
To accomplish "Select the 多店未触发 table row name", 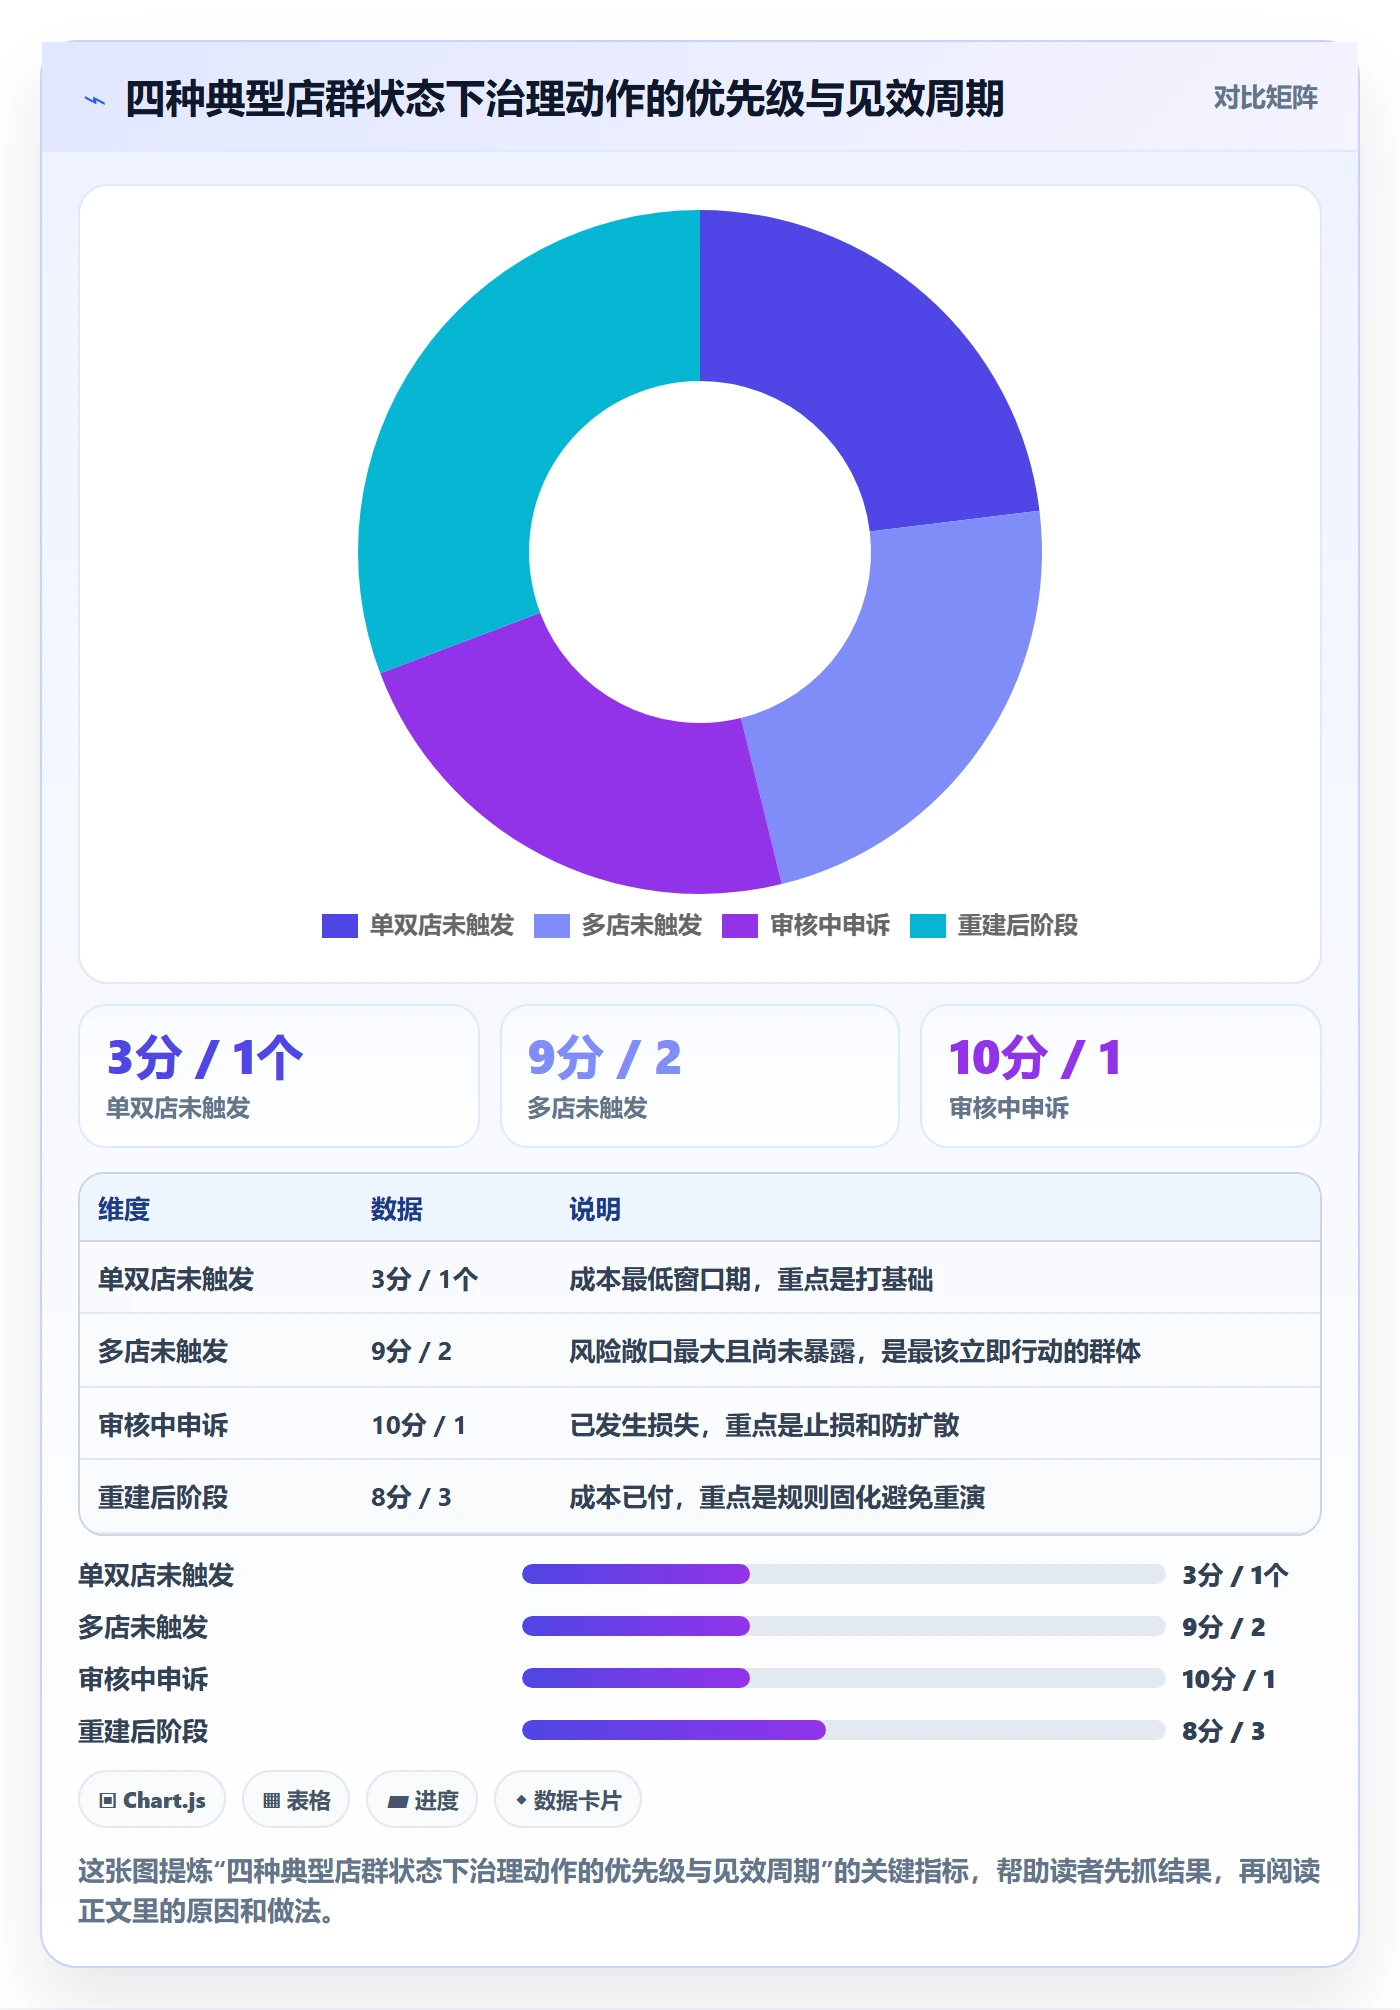I will (x=163, y=1352).
